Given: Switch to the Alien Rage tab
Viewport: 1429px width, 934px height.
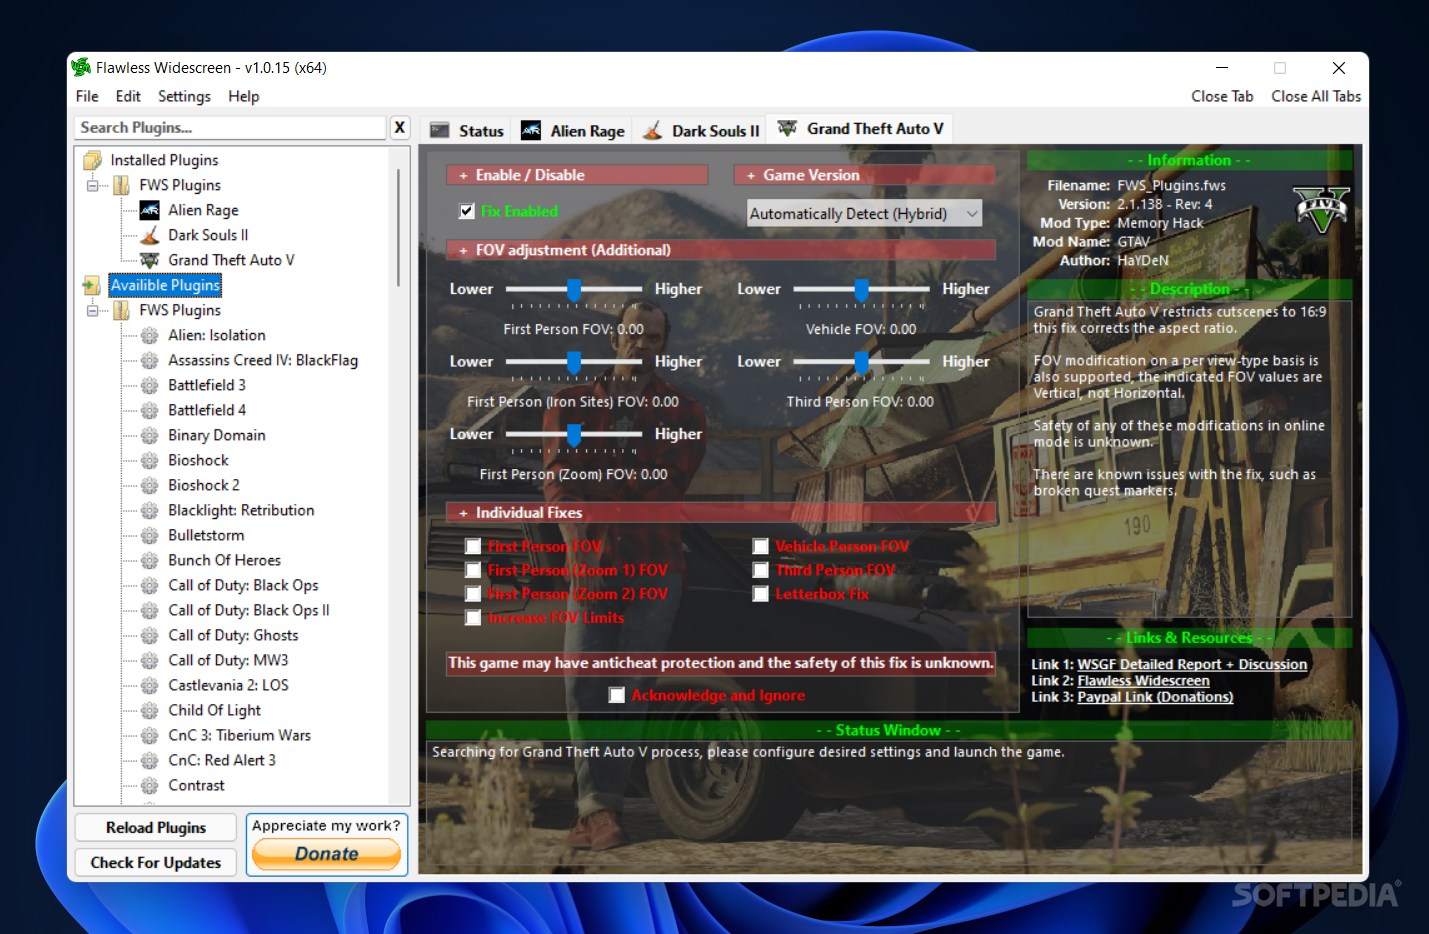Looking at the screenshot, I should click(573, 131).
